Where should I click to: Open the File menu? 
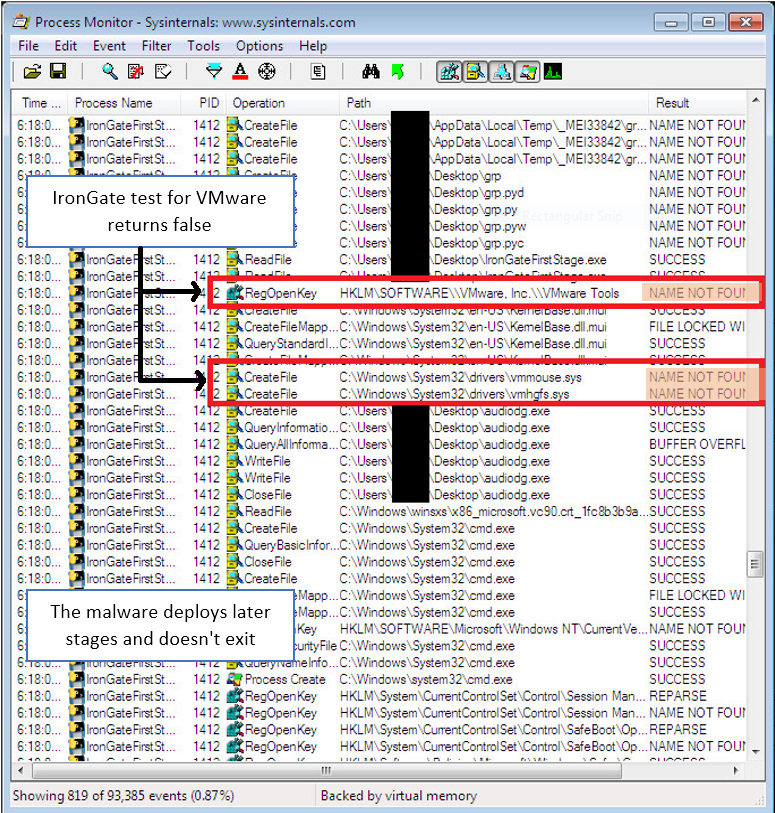pyautogui.click(x=29, y=46)
